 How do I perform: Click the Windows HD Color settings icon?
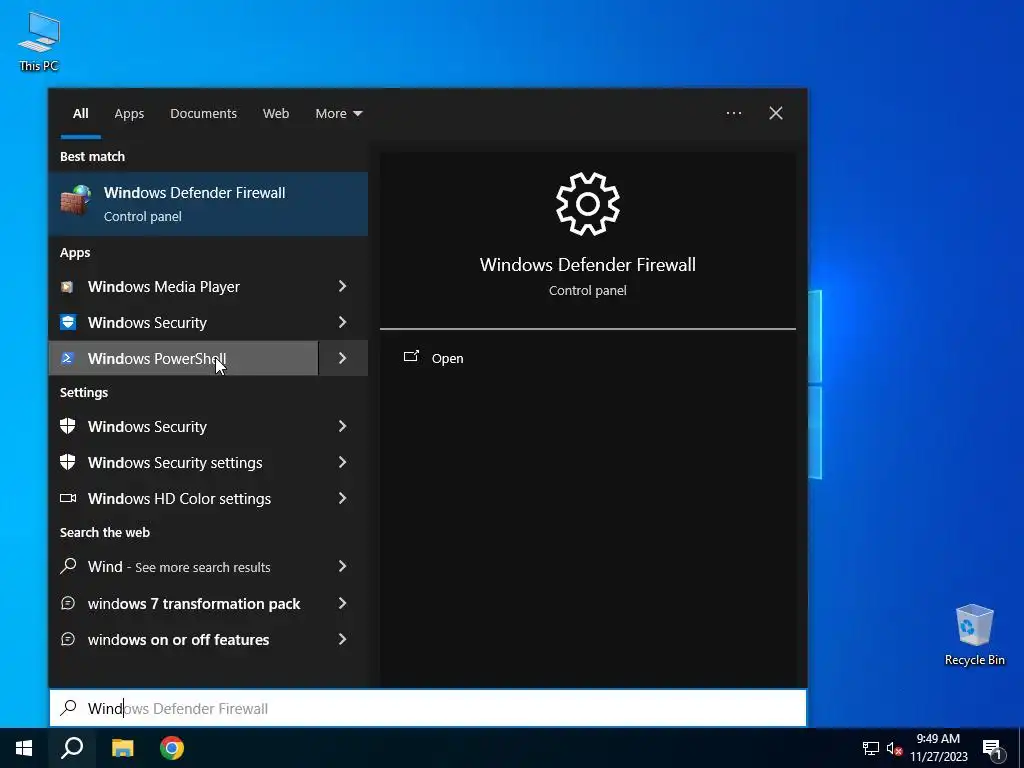coord(67,498)
